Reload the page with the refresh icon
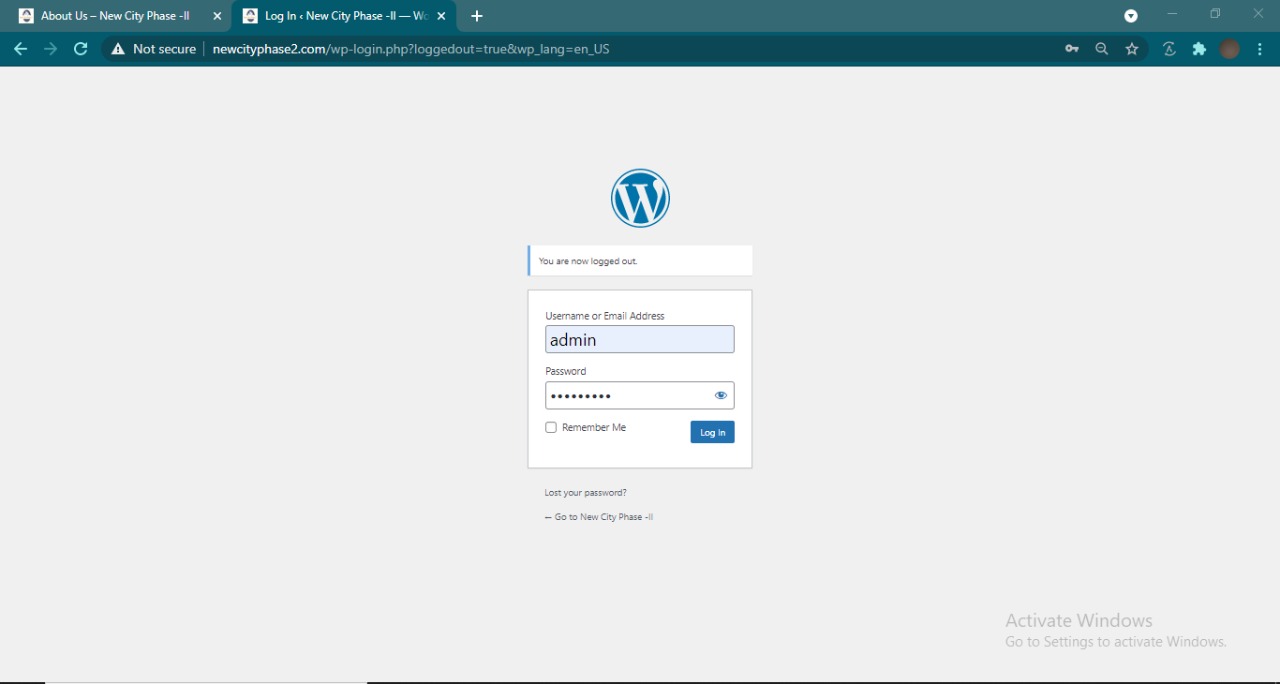 click(x=81, y=49)
